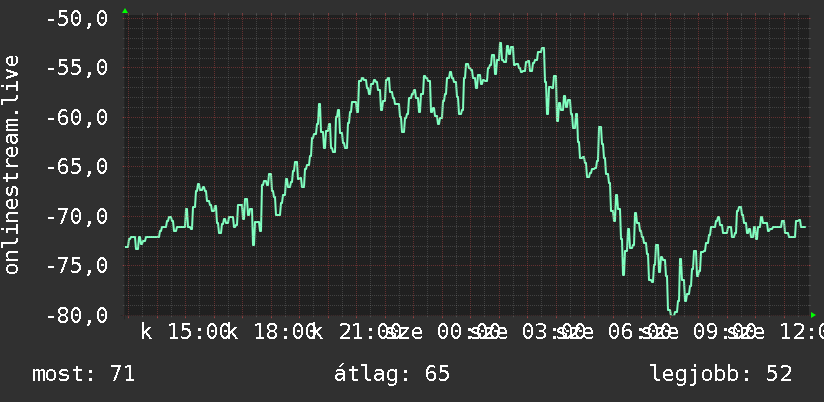
Task: Click the -60,0 axis label
Action: point(77,118)
